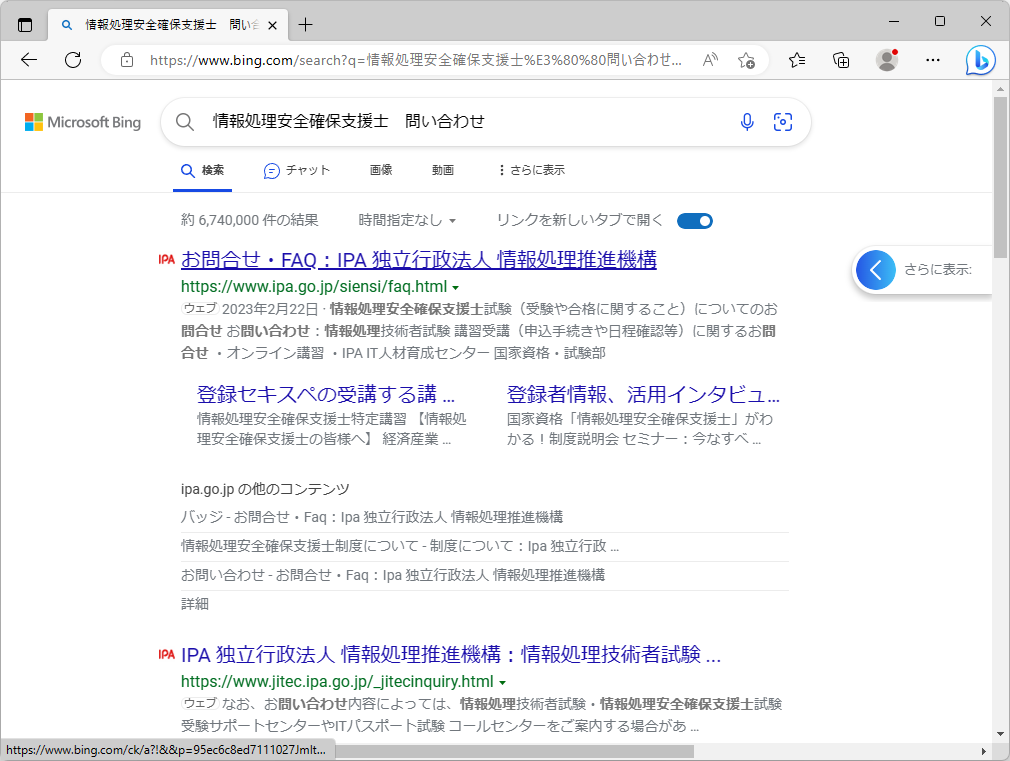The width and height of the screenshot is (1010, 761).
Task: Expand the さらに表示 side panel chevron
Action: tap(875, 269)
